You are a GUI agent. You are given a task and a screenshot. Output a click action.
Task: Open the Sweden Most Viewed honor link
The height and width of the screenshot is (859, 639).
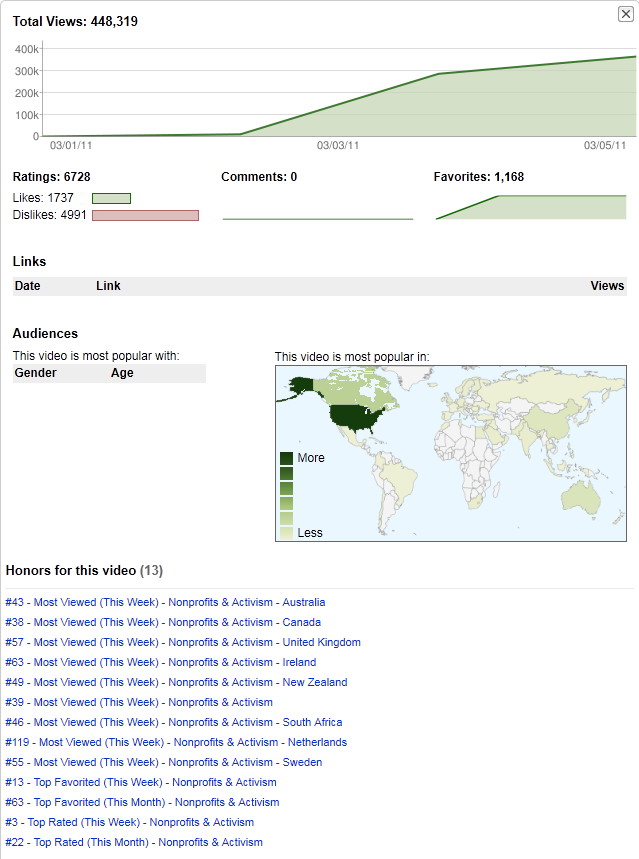163,762
